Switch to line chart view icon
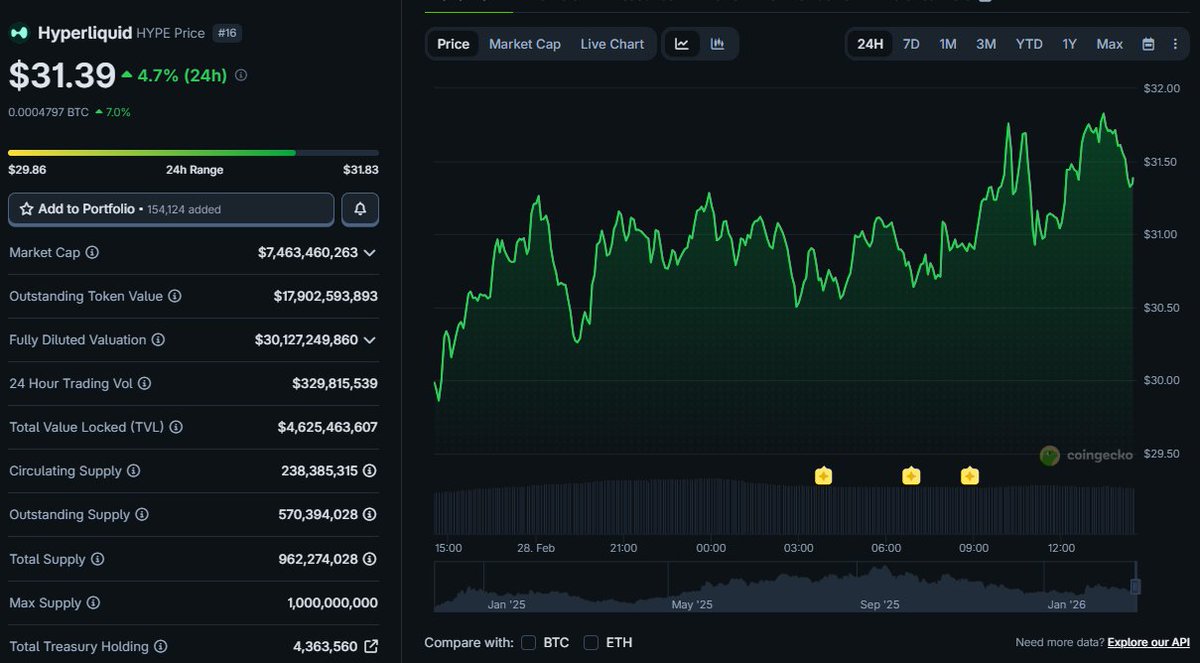This screenshot has height=663, width=1200. click(682, 44)
